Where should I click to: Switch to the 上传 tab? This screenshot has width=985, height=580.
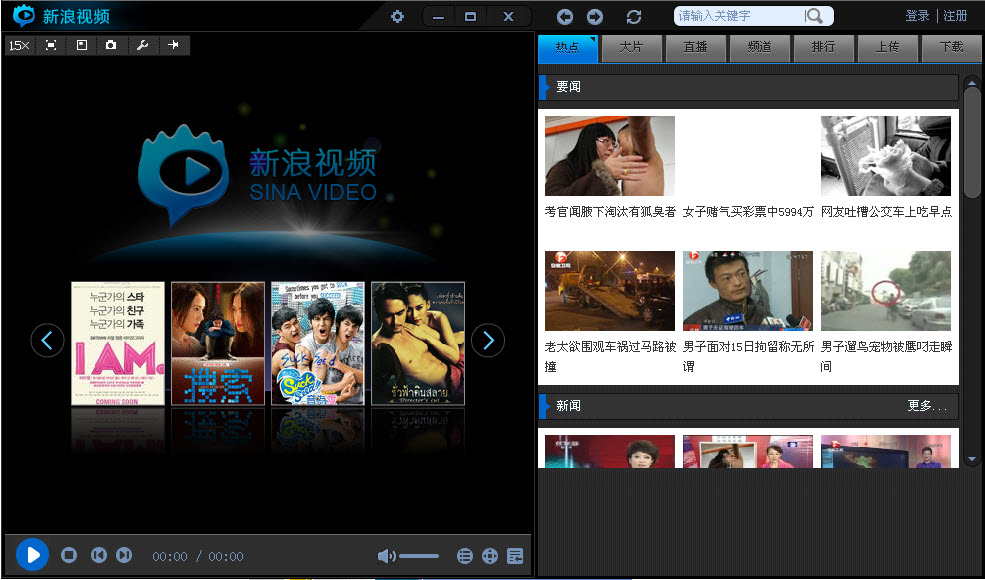[888, 48]
